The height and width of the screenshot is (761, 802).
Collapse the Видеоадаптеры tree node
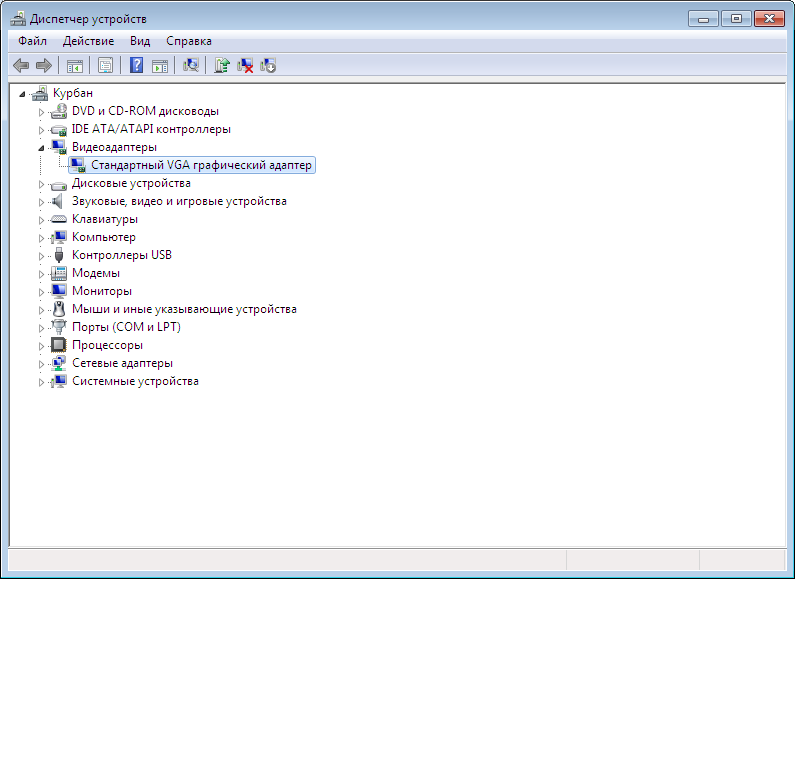(42, 147)
